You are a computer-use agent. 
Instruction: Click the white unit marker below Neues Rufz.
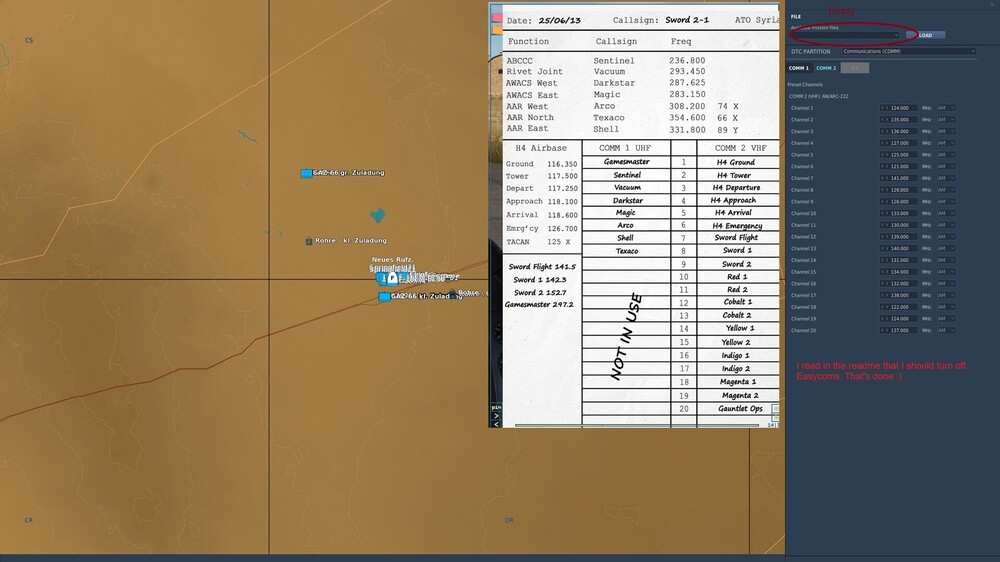pyautogui.click(x=393, y=278)
